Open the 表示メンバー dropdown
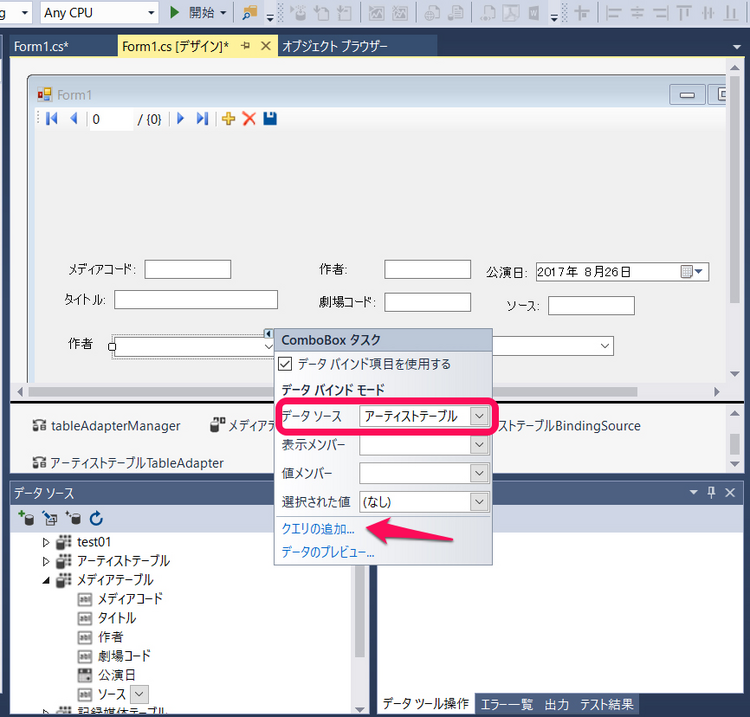 [478, 445]
